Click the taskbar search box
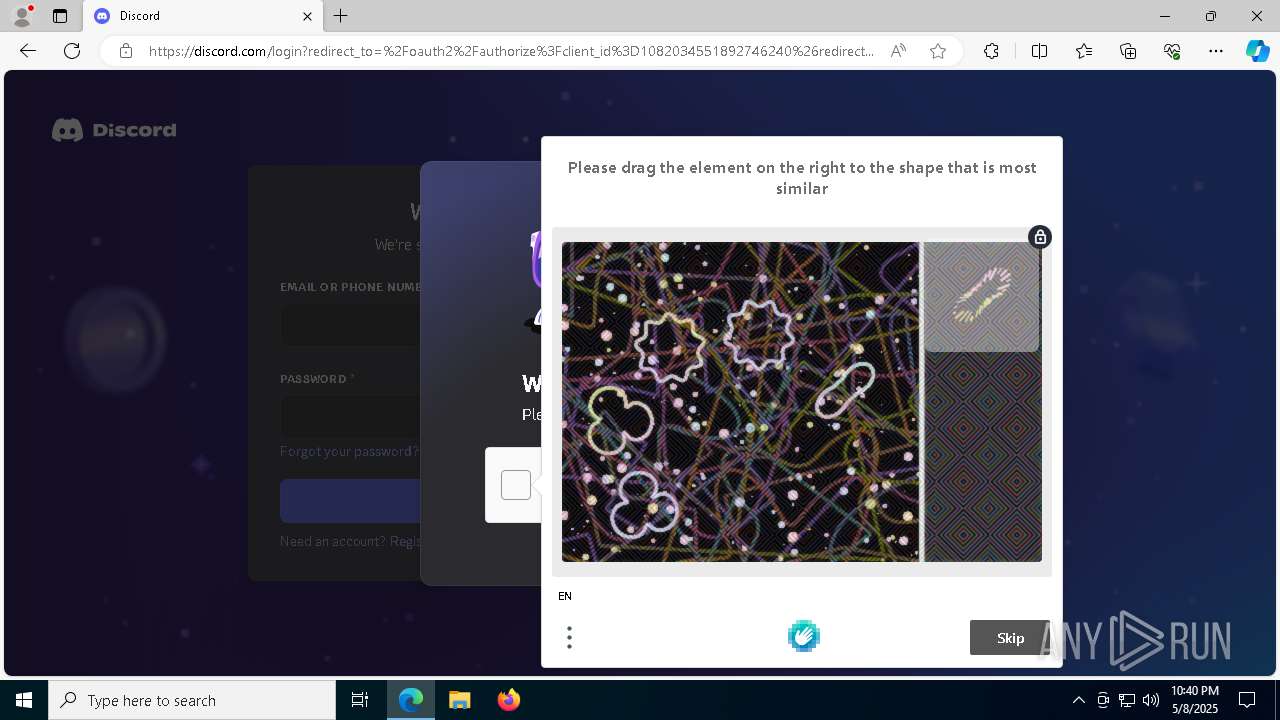 coord(192,700)
